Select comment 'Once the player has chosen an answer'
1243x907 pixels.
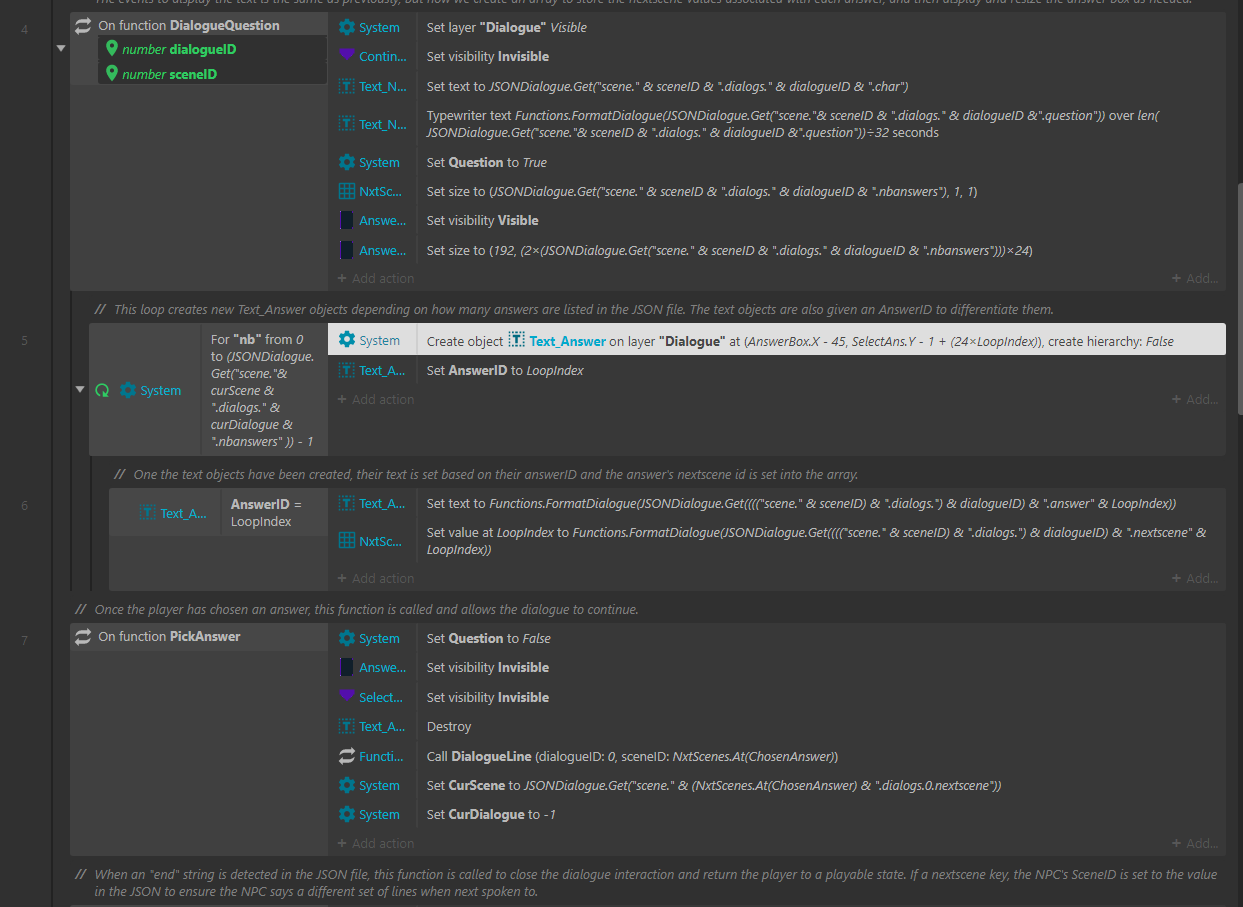pyautogui.click(x=357, y=609)
